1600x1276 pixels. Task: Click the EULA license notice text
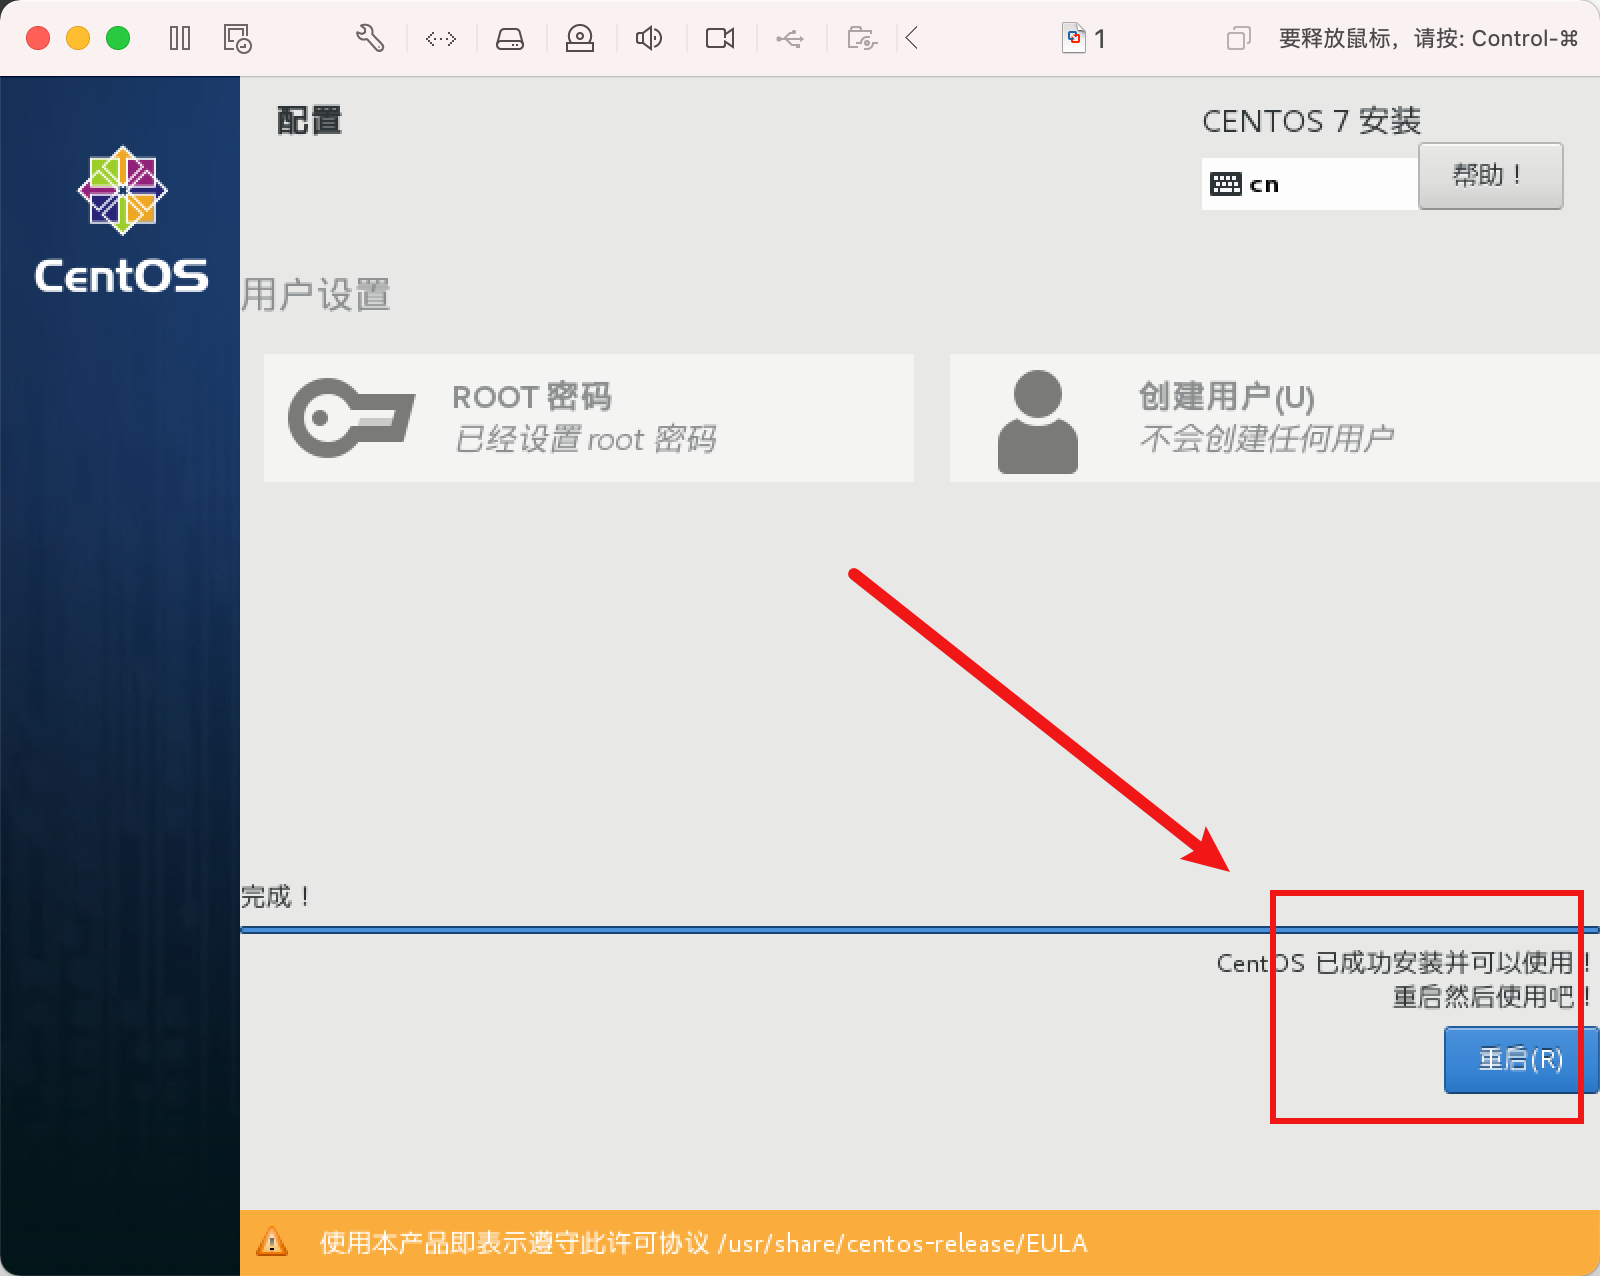(703, 1243)
